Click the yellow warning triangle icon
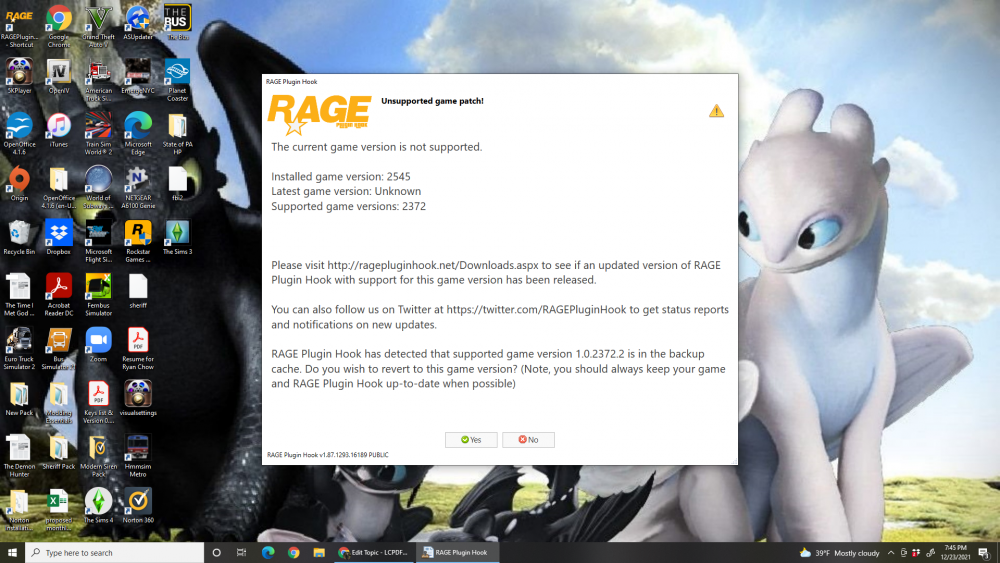The height and width of the screenshot is (563, 1000). pyautogui.click(x=716, y=111)
